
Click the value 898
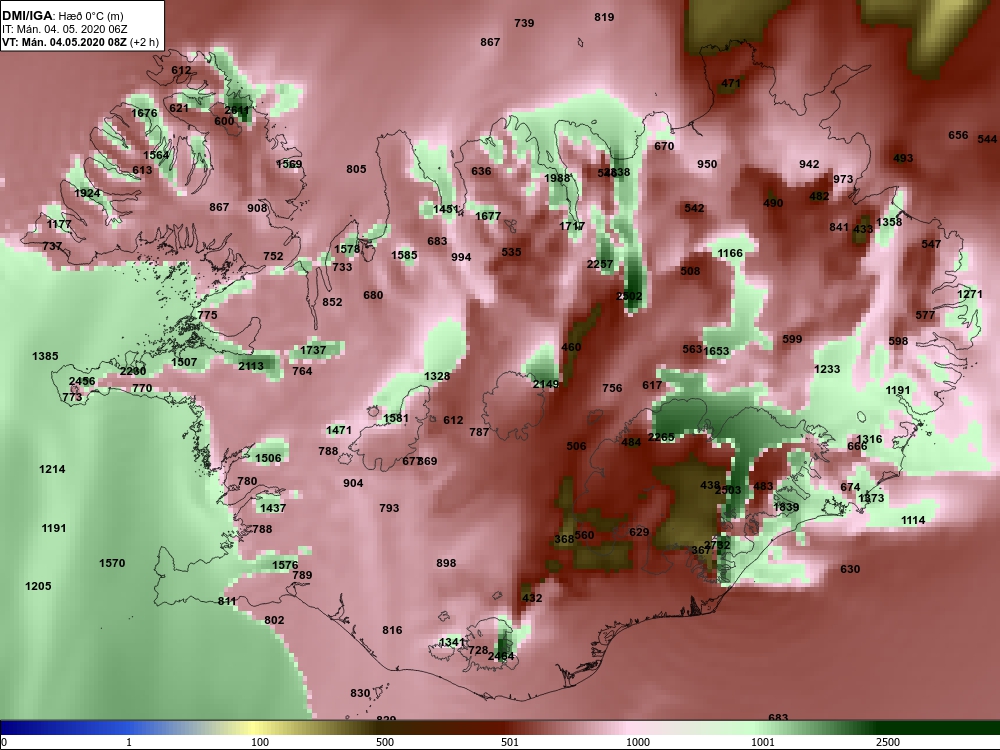(446, 563)
